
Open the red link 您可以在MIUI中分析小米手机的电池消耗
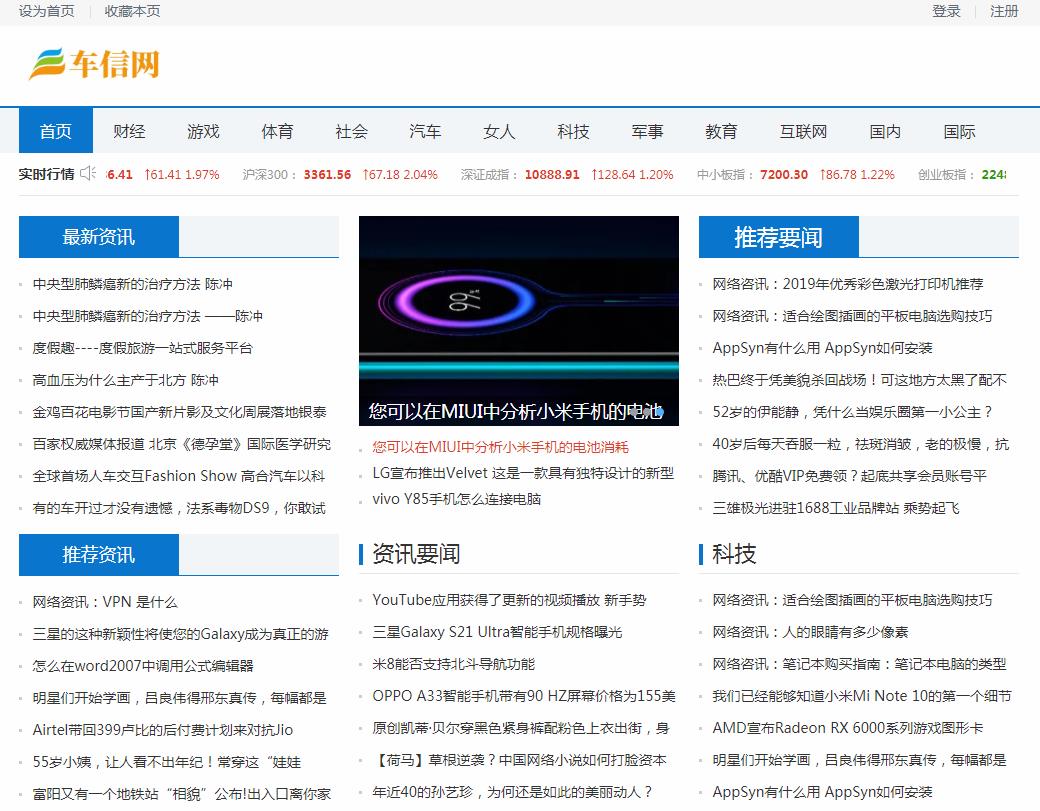500,447
